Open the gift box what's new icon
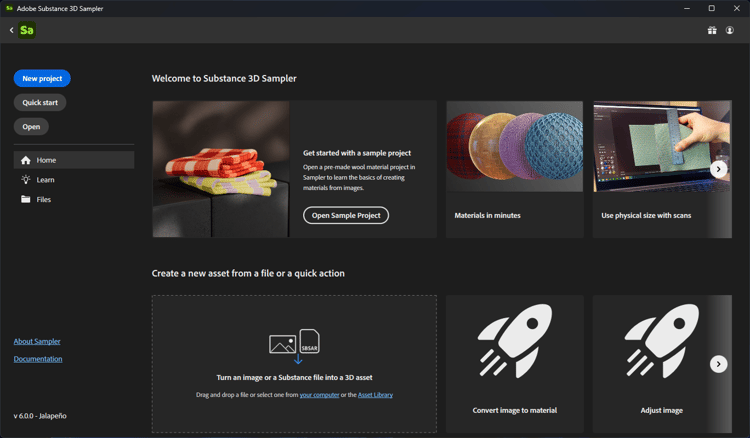This screenshot has width=750, height=438. (712, 30)
